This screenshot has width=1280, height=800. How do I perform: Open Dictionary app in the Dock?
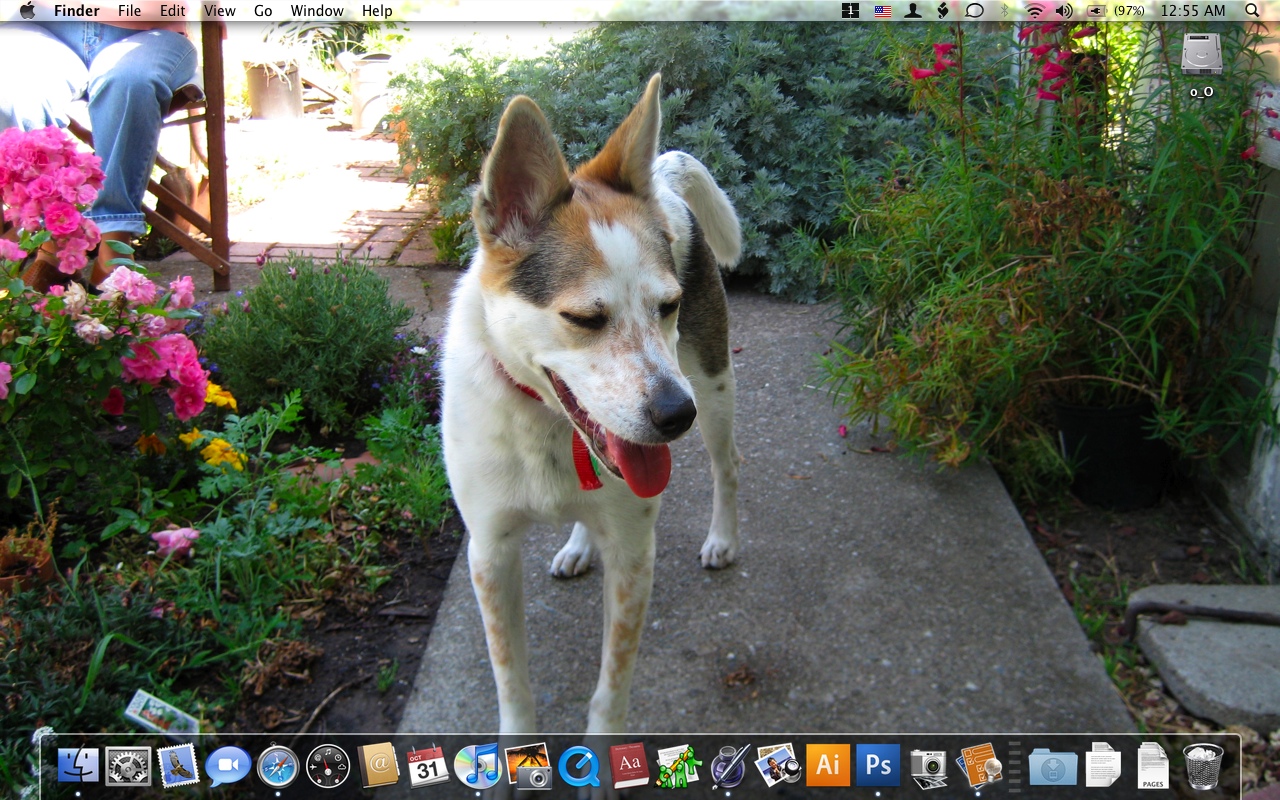tap(628, 766)
